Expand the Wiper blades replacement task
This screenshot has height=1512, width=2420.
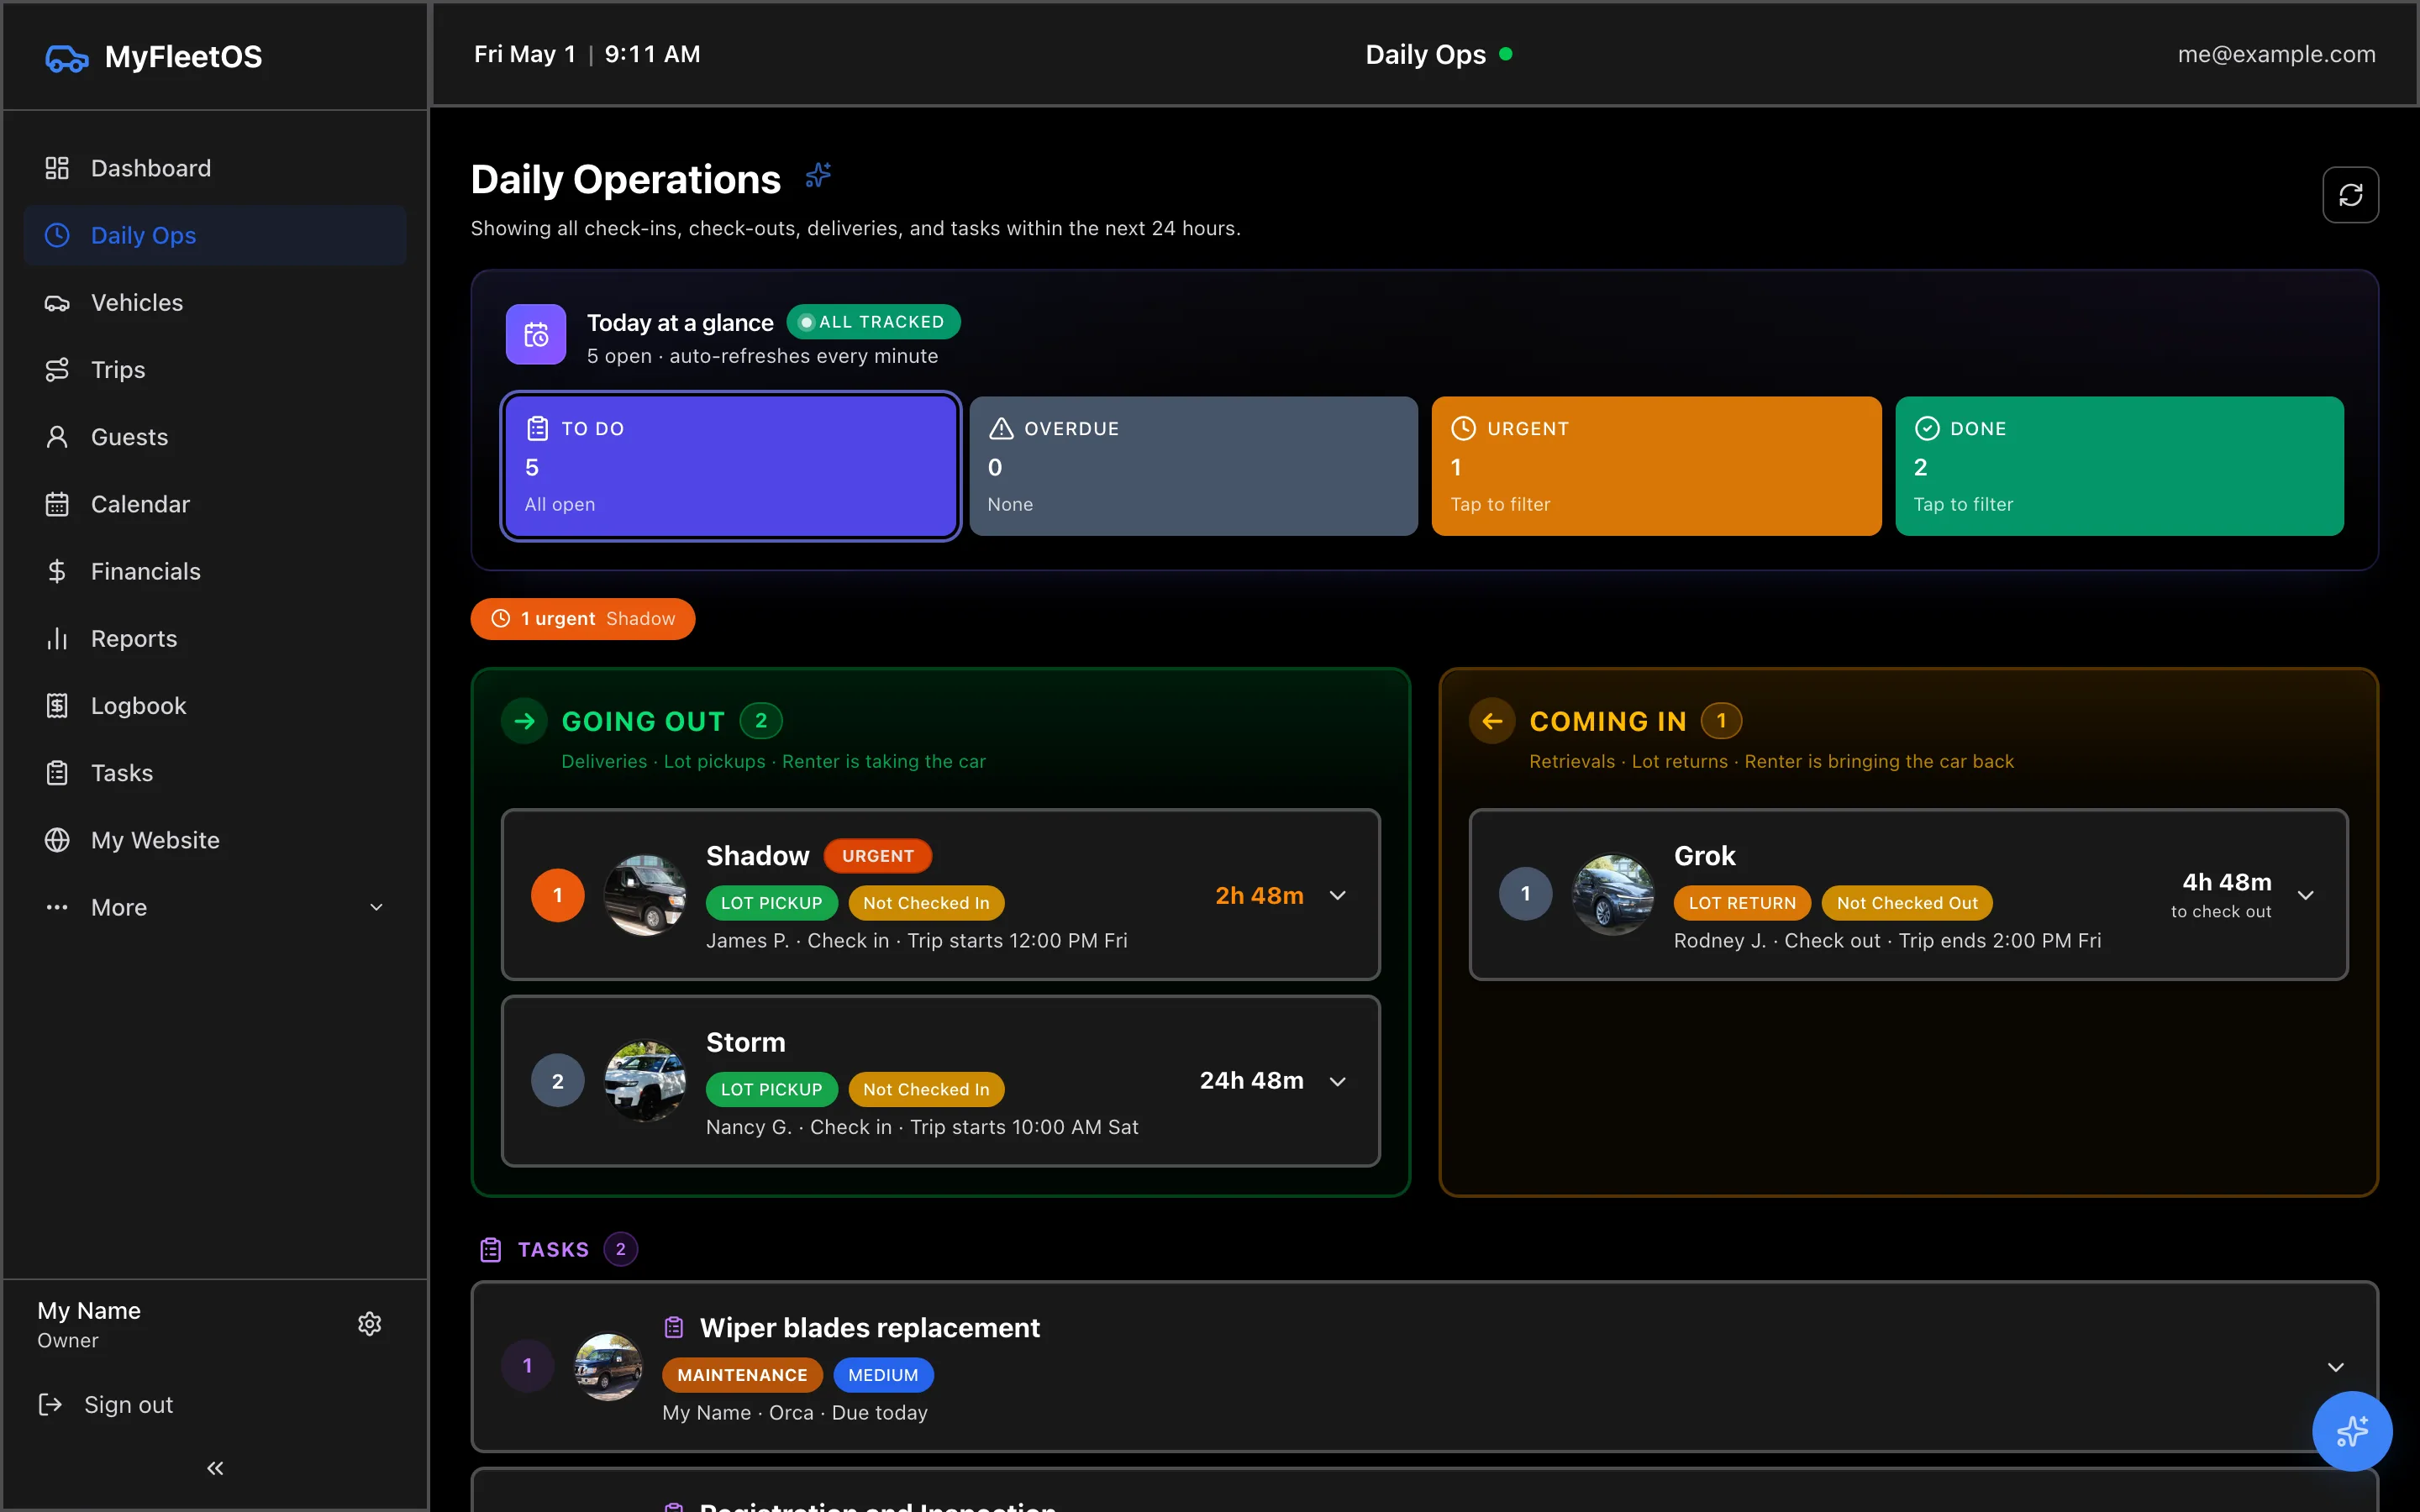[2336, 1367]
